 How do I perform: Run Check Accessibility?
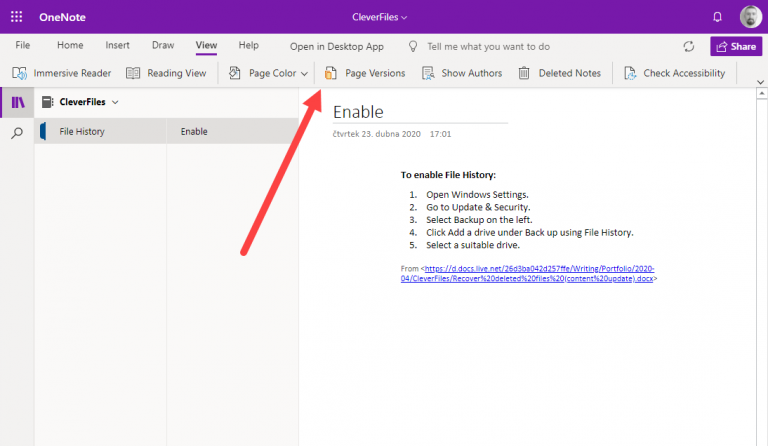(674, 73)
